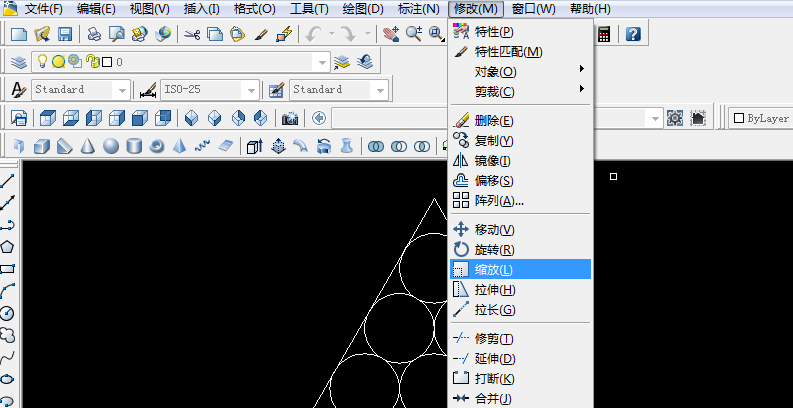Select the Cone solid tool
Screen dimensions: 793x408
[88, 147]
